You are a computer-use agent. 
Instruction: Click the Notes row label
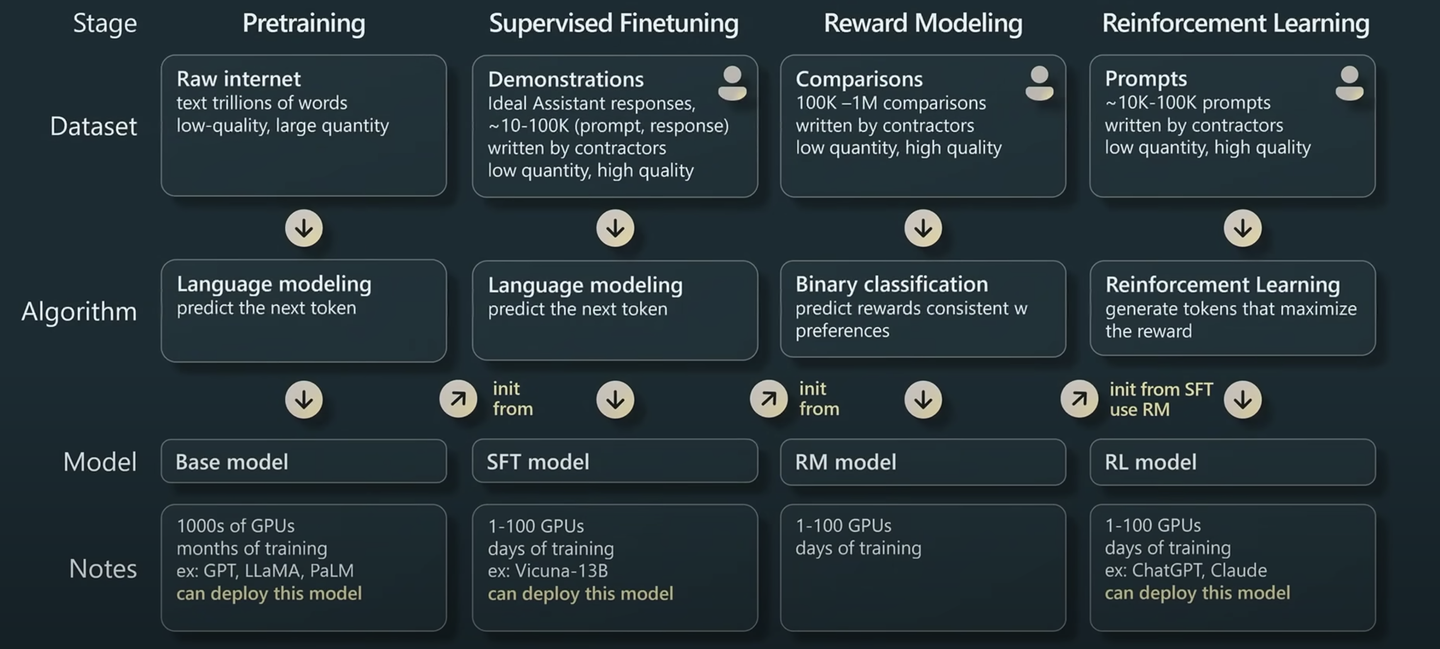click(x=103, y=568)
